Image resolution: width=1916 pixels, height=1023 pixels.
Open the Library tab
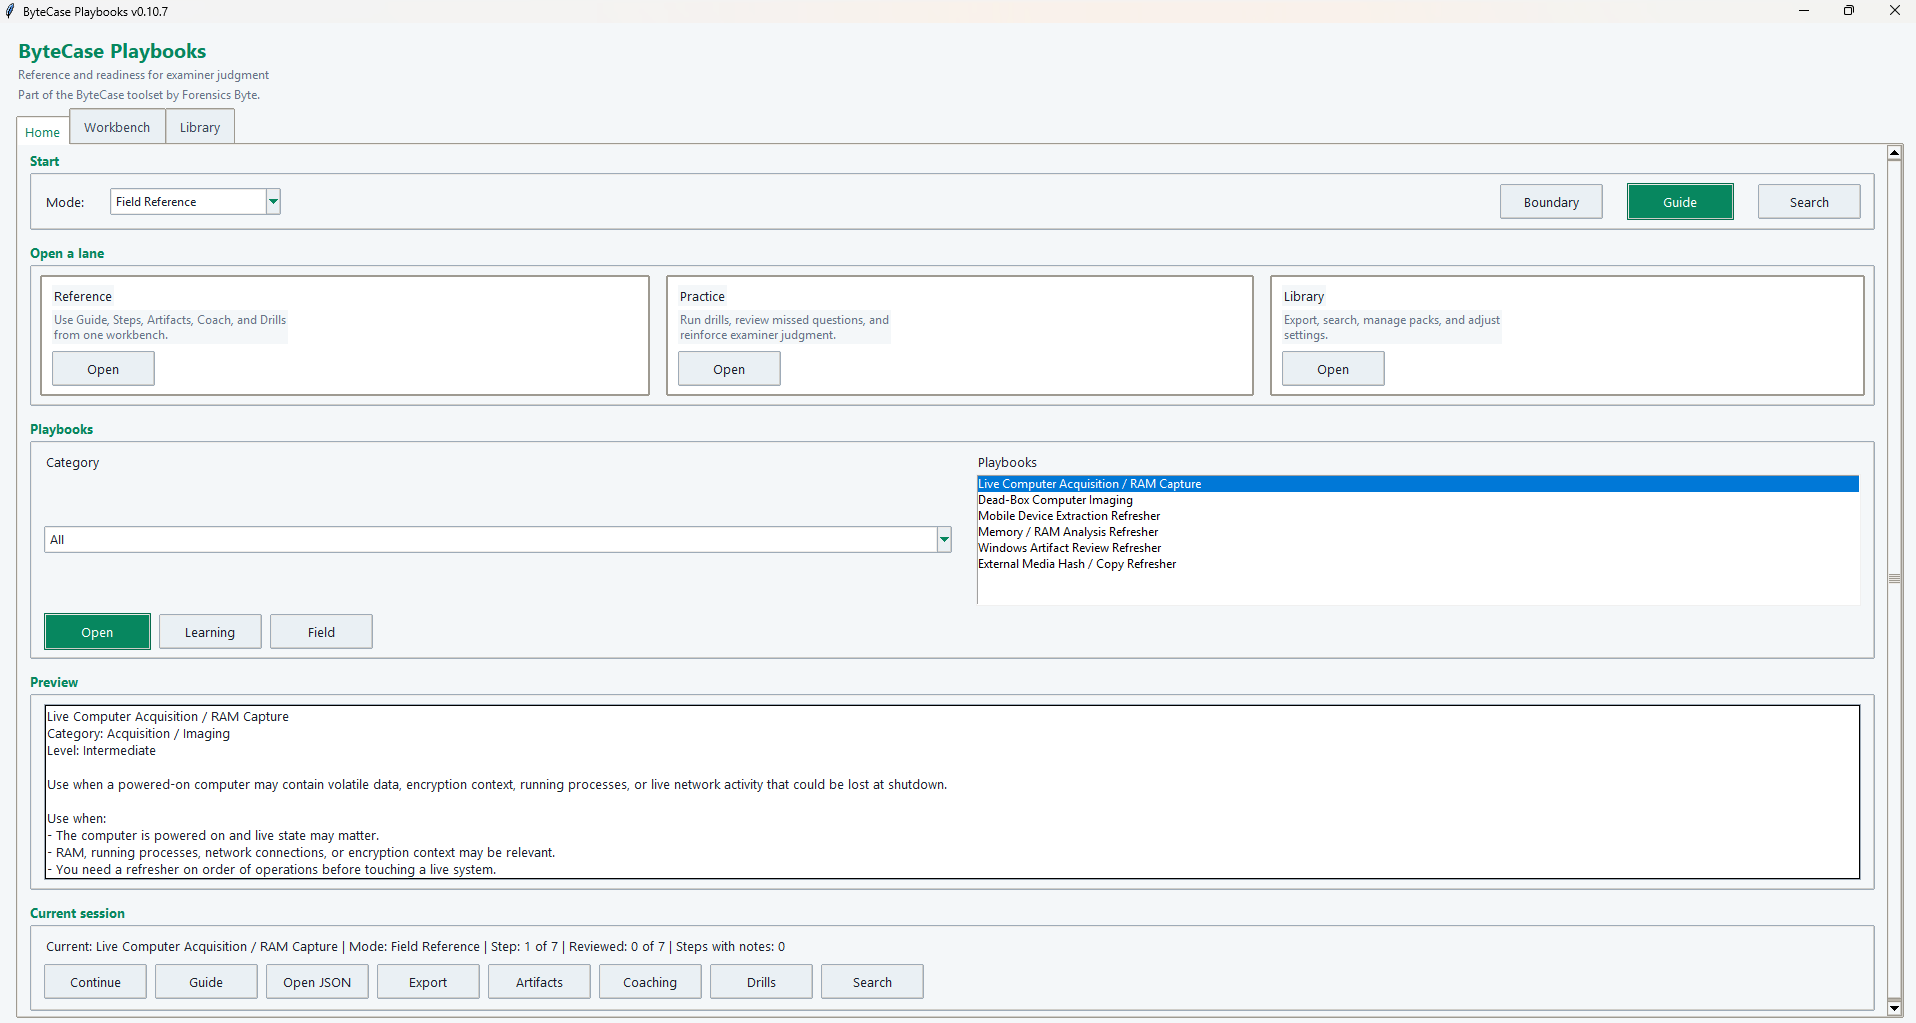200,127
